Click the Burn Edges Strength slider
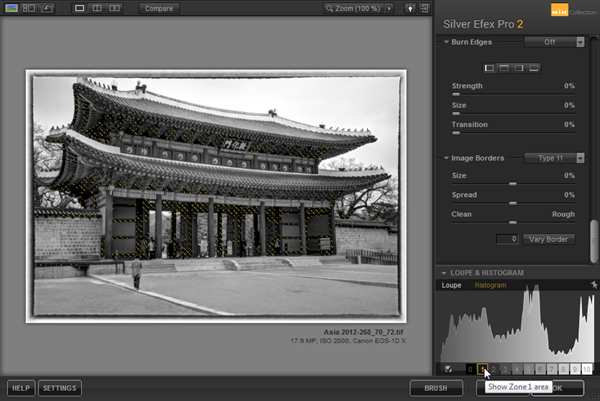The height and width of the screenshot is (401, 600). [457, 93]
